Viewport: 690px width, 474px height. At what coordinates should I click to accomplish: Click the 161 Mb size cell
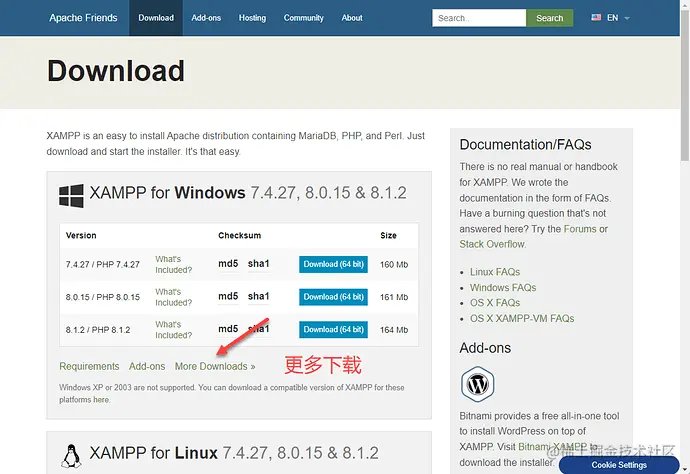tap(394, 297)
